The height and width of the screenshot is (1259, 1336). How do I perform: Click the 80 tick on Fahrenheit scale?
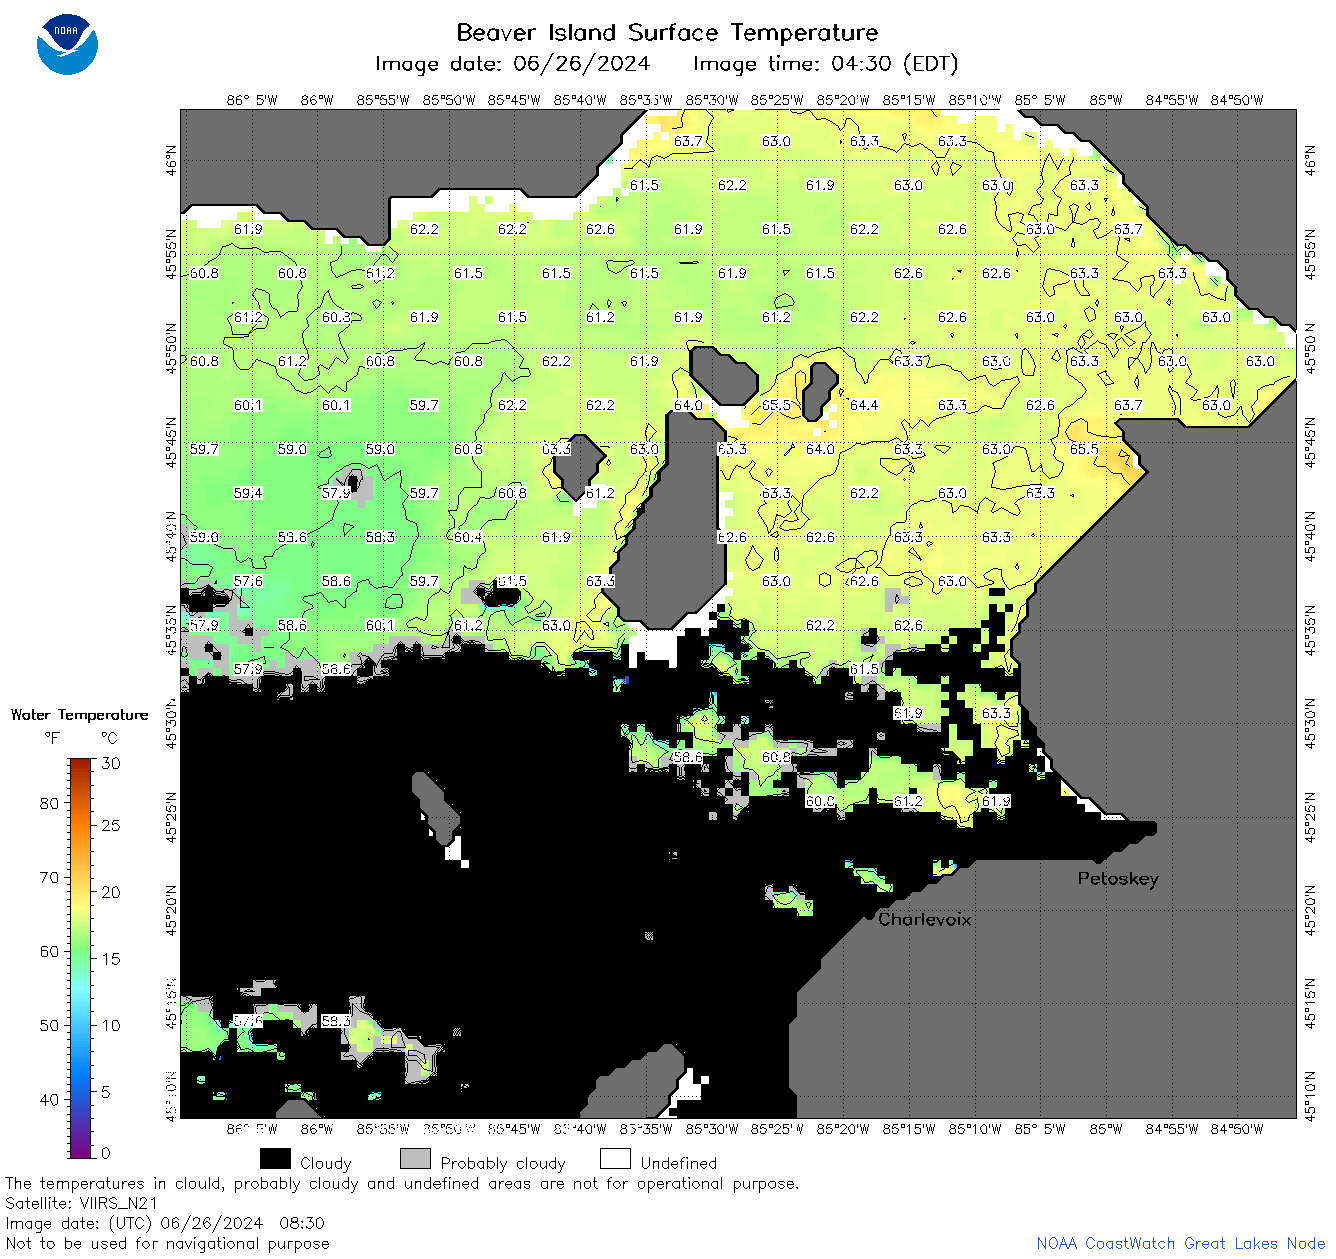click(x=49, y=803)
